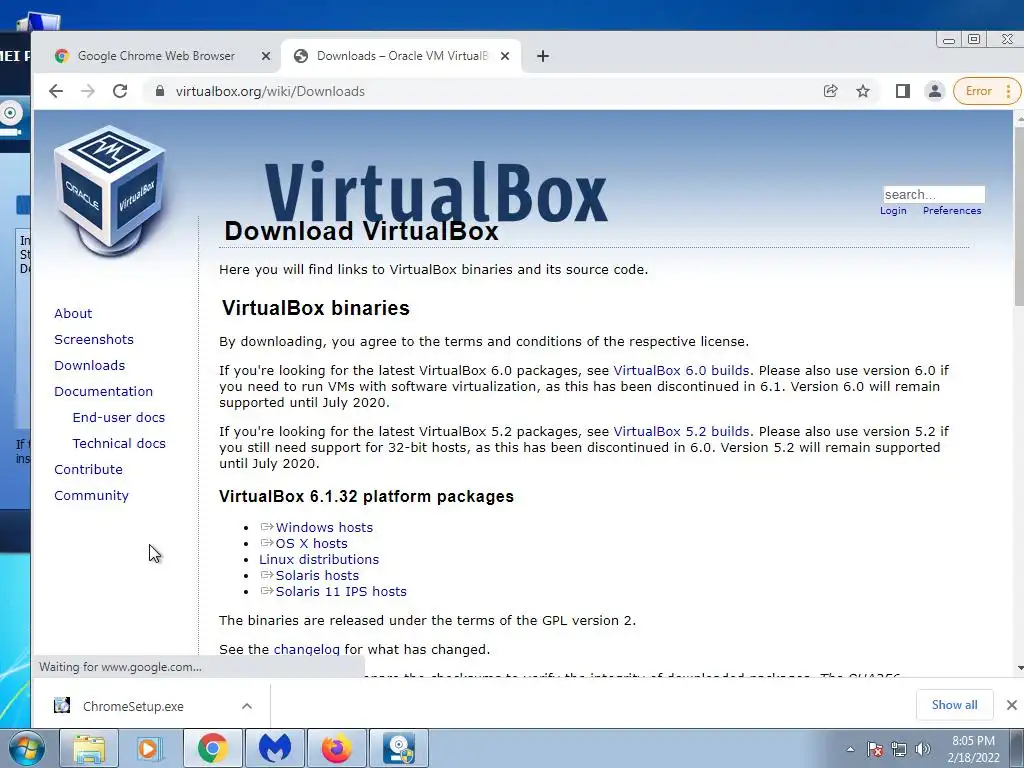Click Show all downloads
Image resolution: width=1024 pixels, height=768 pixels.
tap(954, 705)
